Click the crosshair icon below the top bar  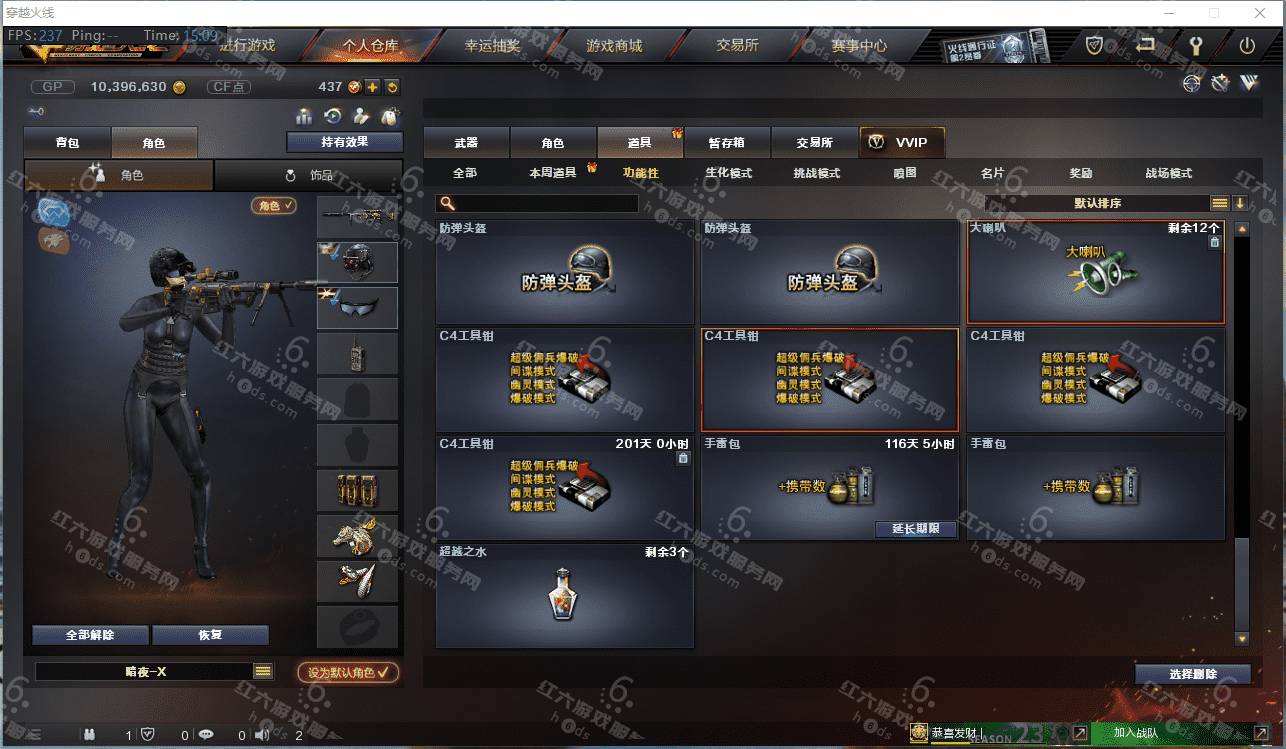[1191, 83]
